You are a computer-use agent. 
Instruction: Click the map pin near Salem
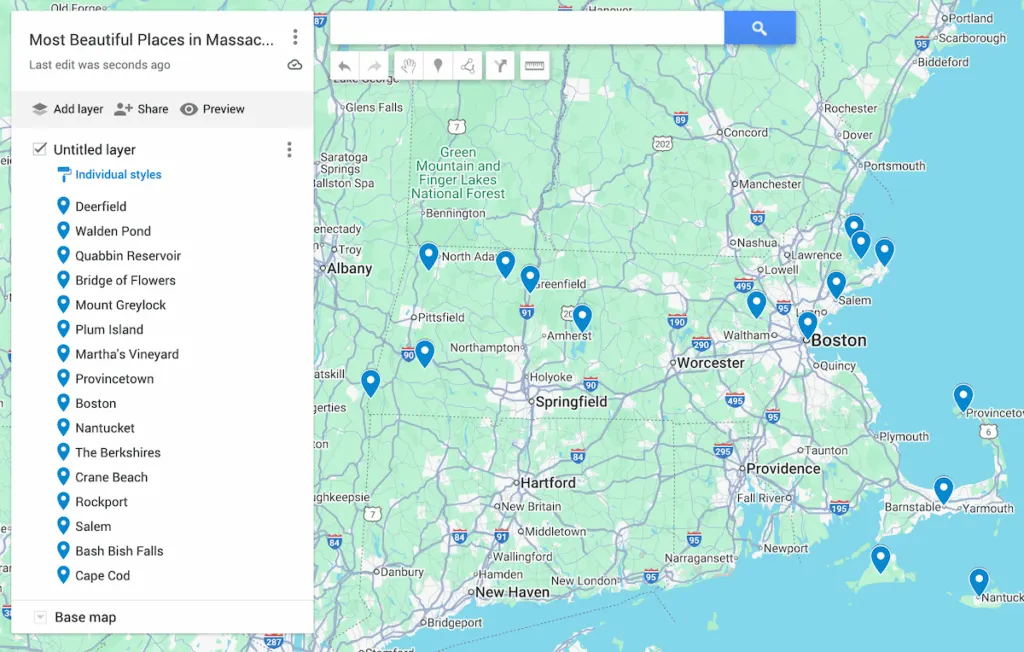836,285
